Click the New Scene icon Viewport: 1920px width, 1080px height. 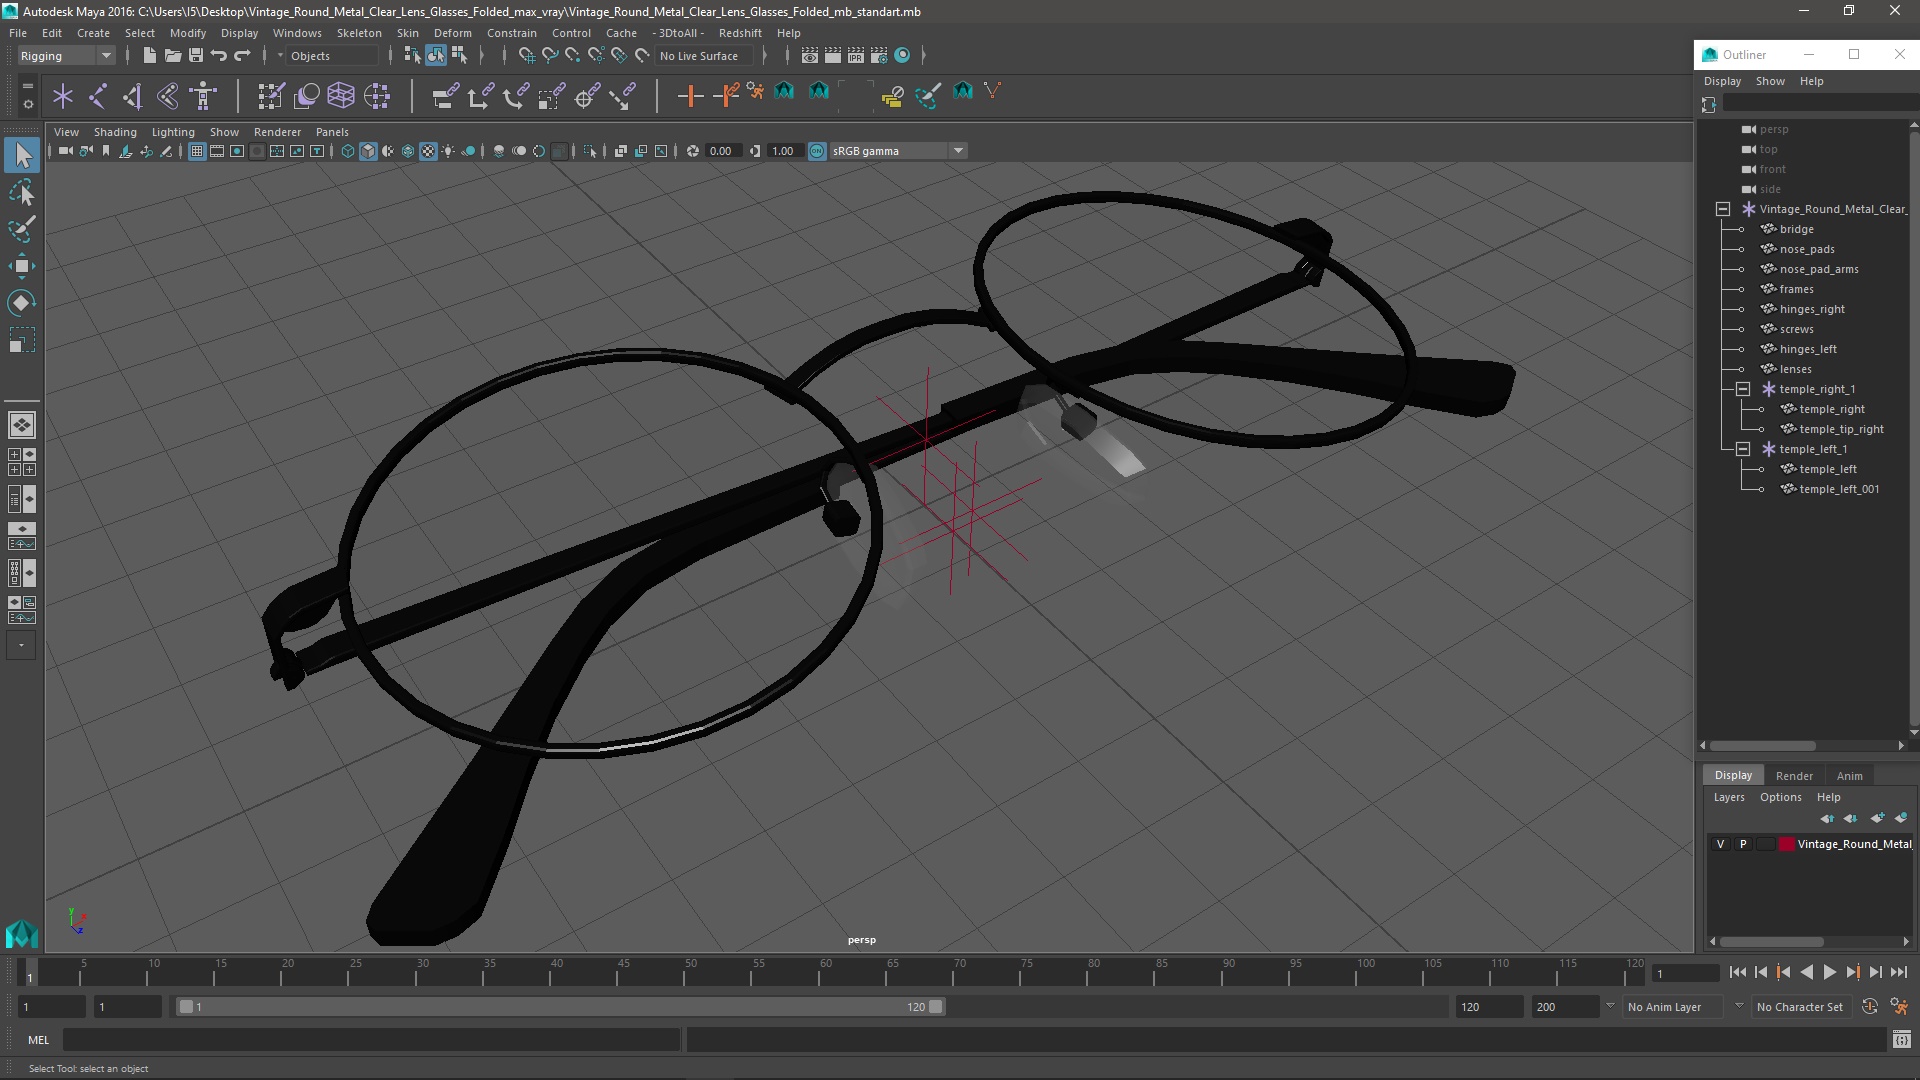149,56
